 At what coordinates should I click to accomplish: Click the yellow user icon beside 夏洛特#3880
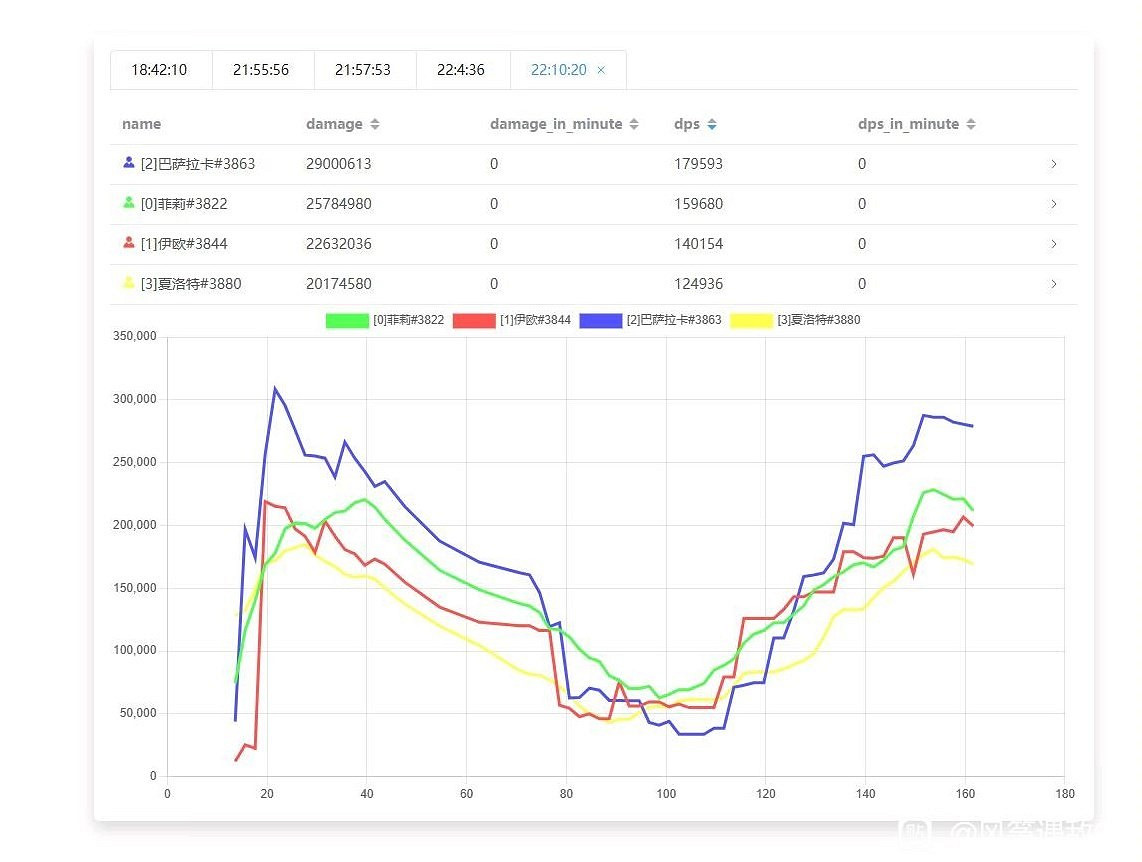129,283
